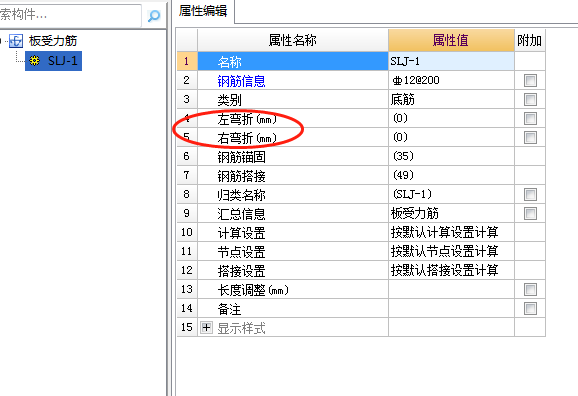
Task: Select the 计算设置 property label
Action: [241, 233]
